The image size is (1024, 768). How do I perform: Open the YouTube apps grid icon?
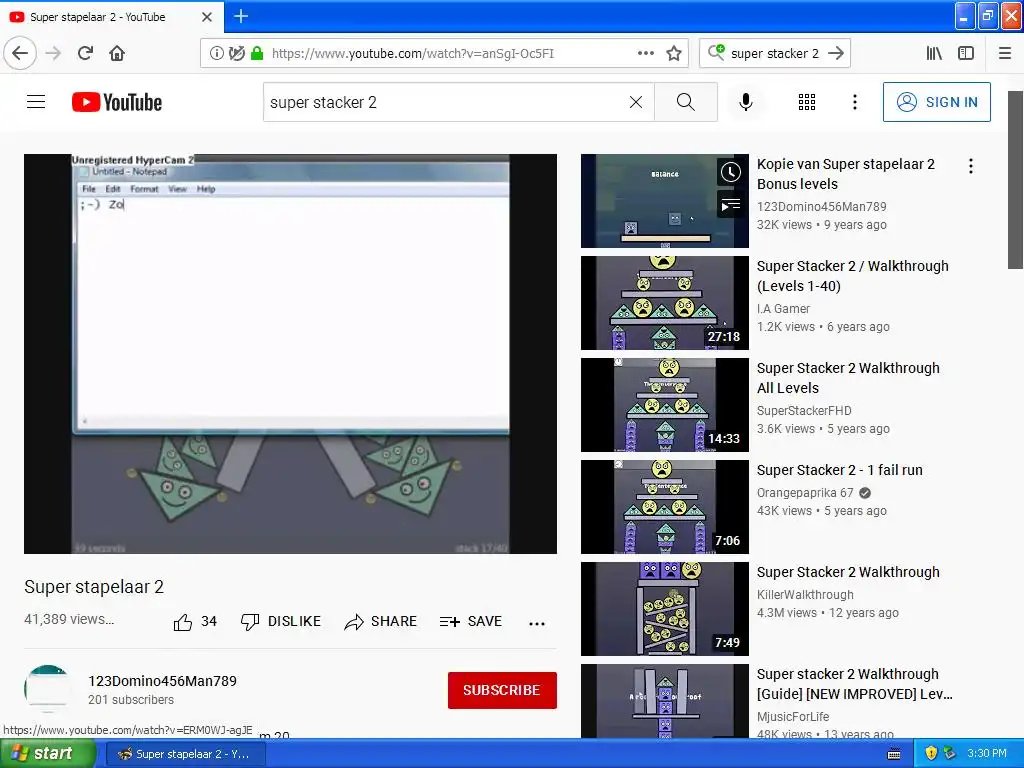point(807,102)
